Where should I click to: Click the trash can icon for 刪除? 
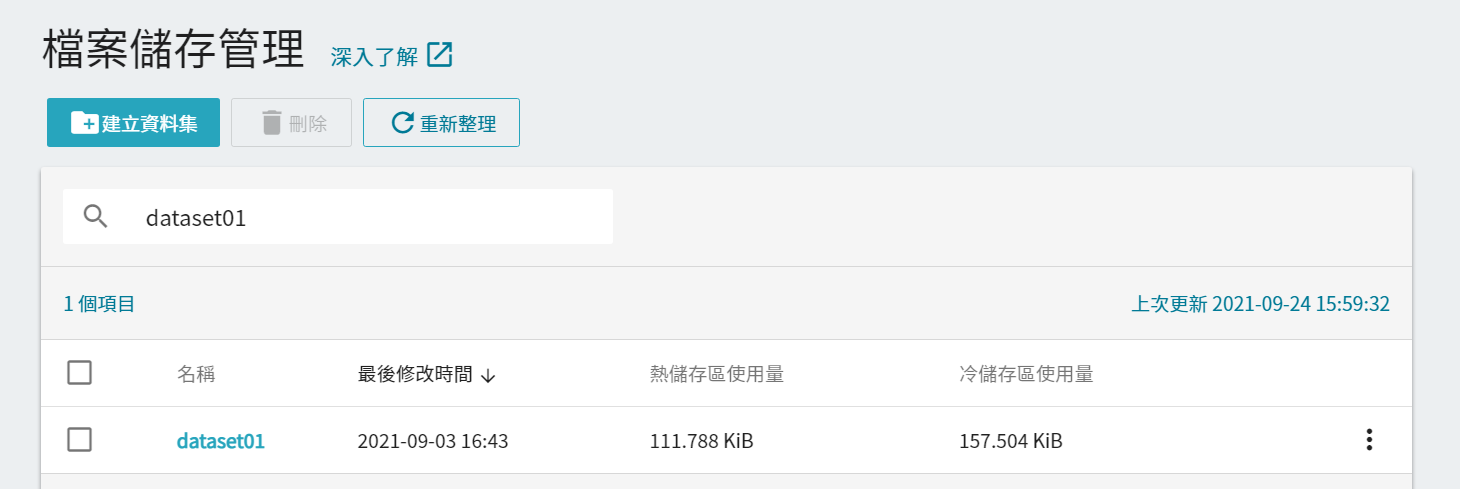pos(272,123)
